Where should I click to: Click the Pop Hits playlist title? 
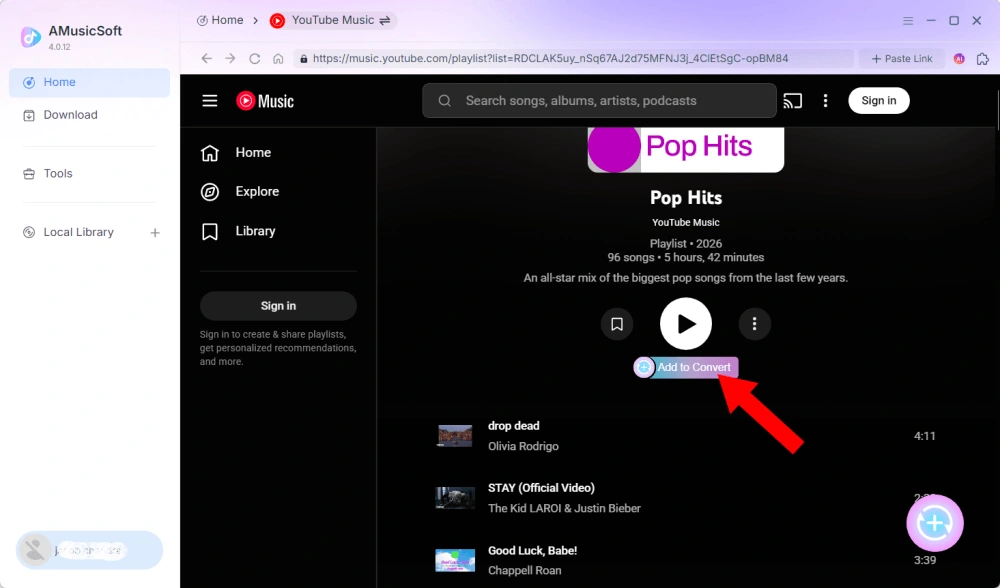[686, 198]
